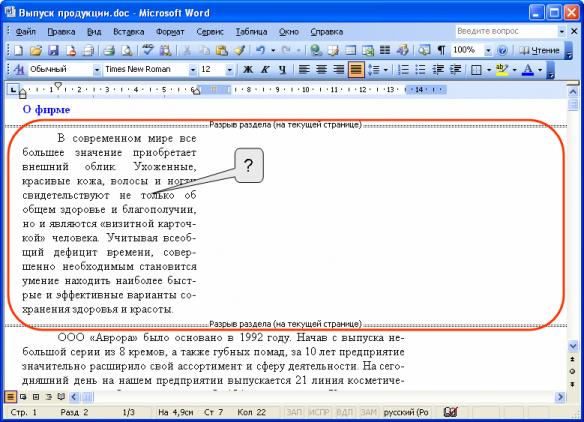The image size is (584, 422).
Task: Switch to outline view button
Action: (x=48, y=397)
